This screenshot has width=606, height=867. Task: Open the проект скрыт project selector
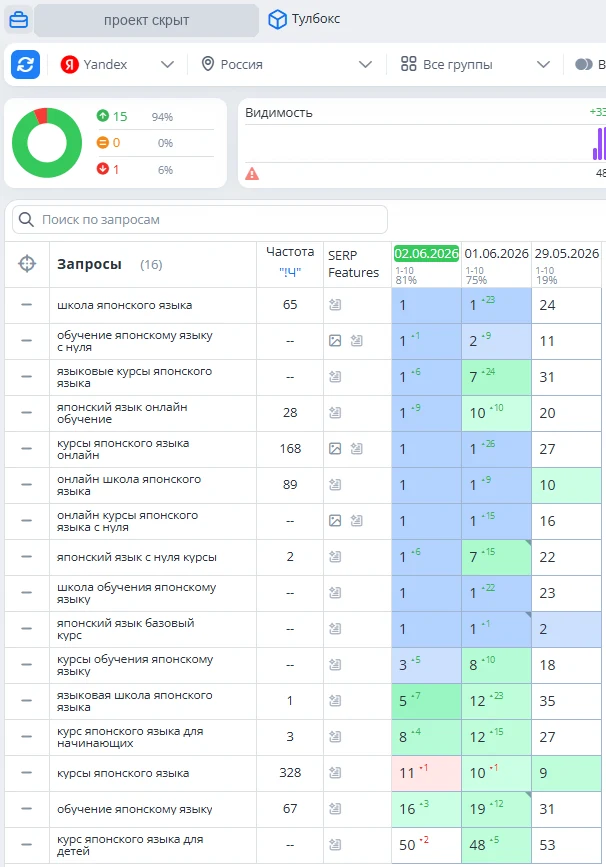tap(147, 20)
